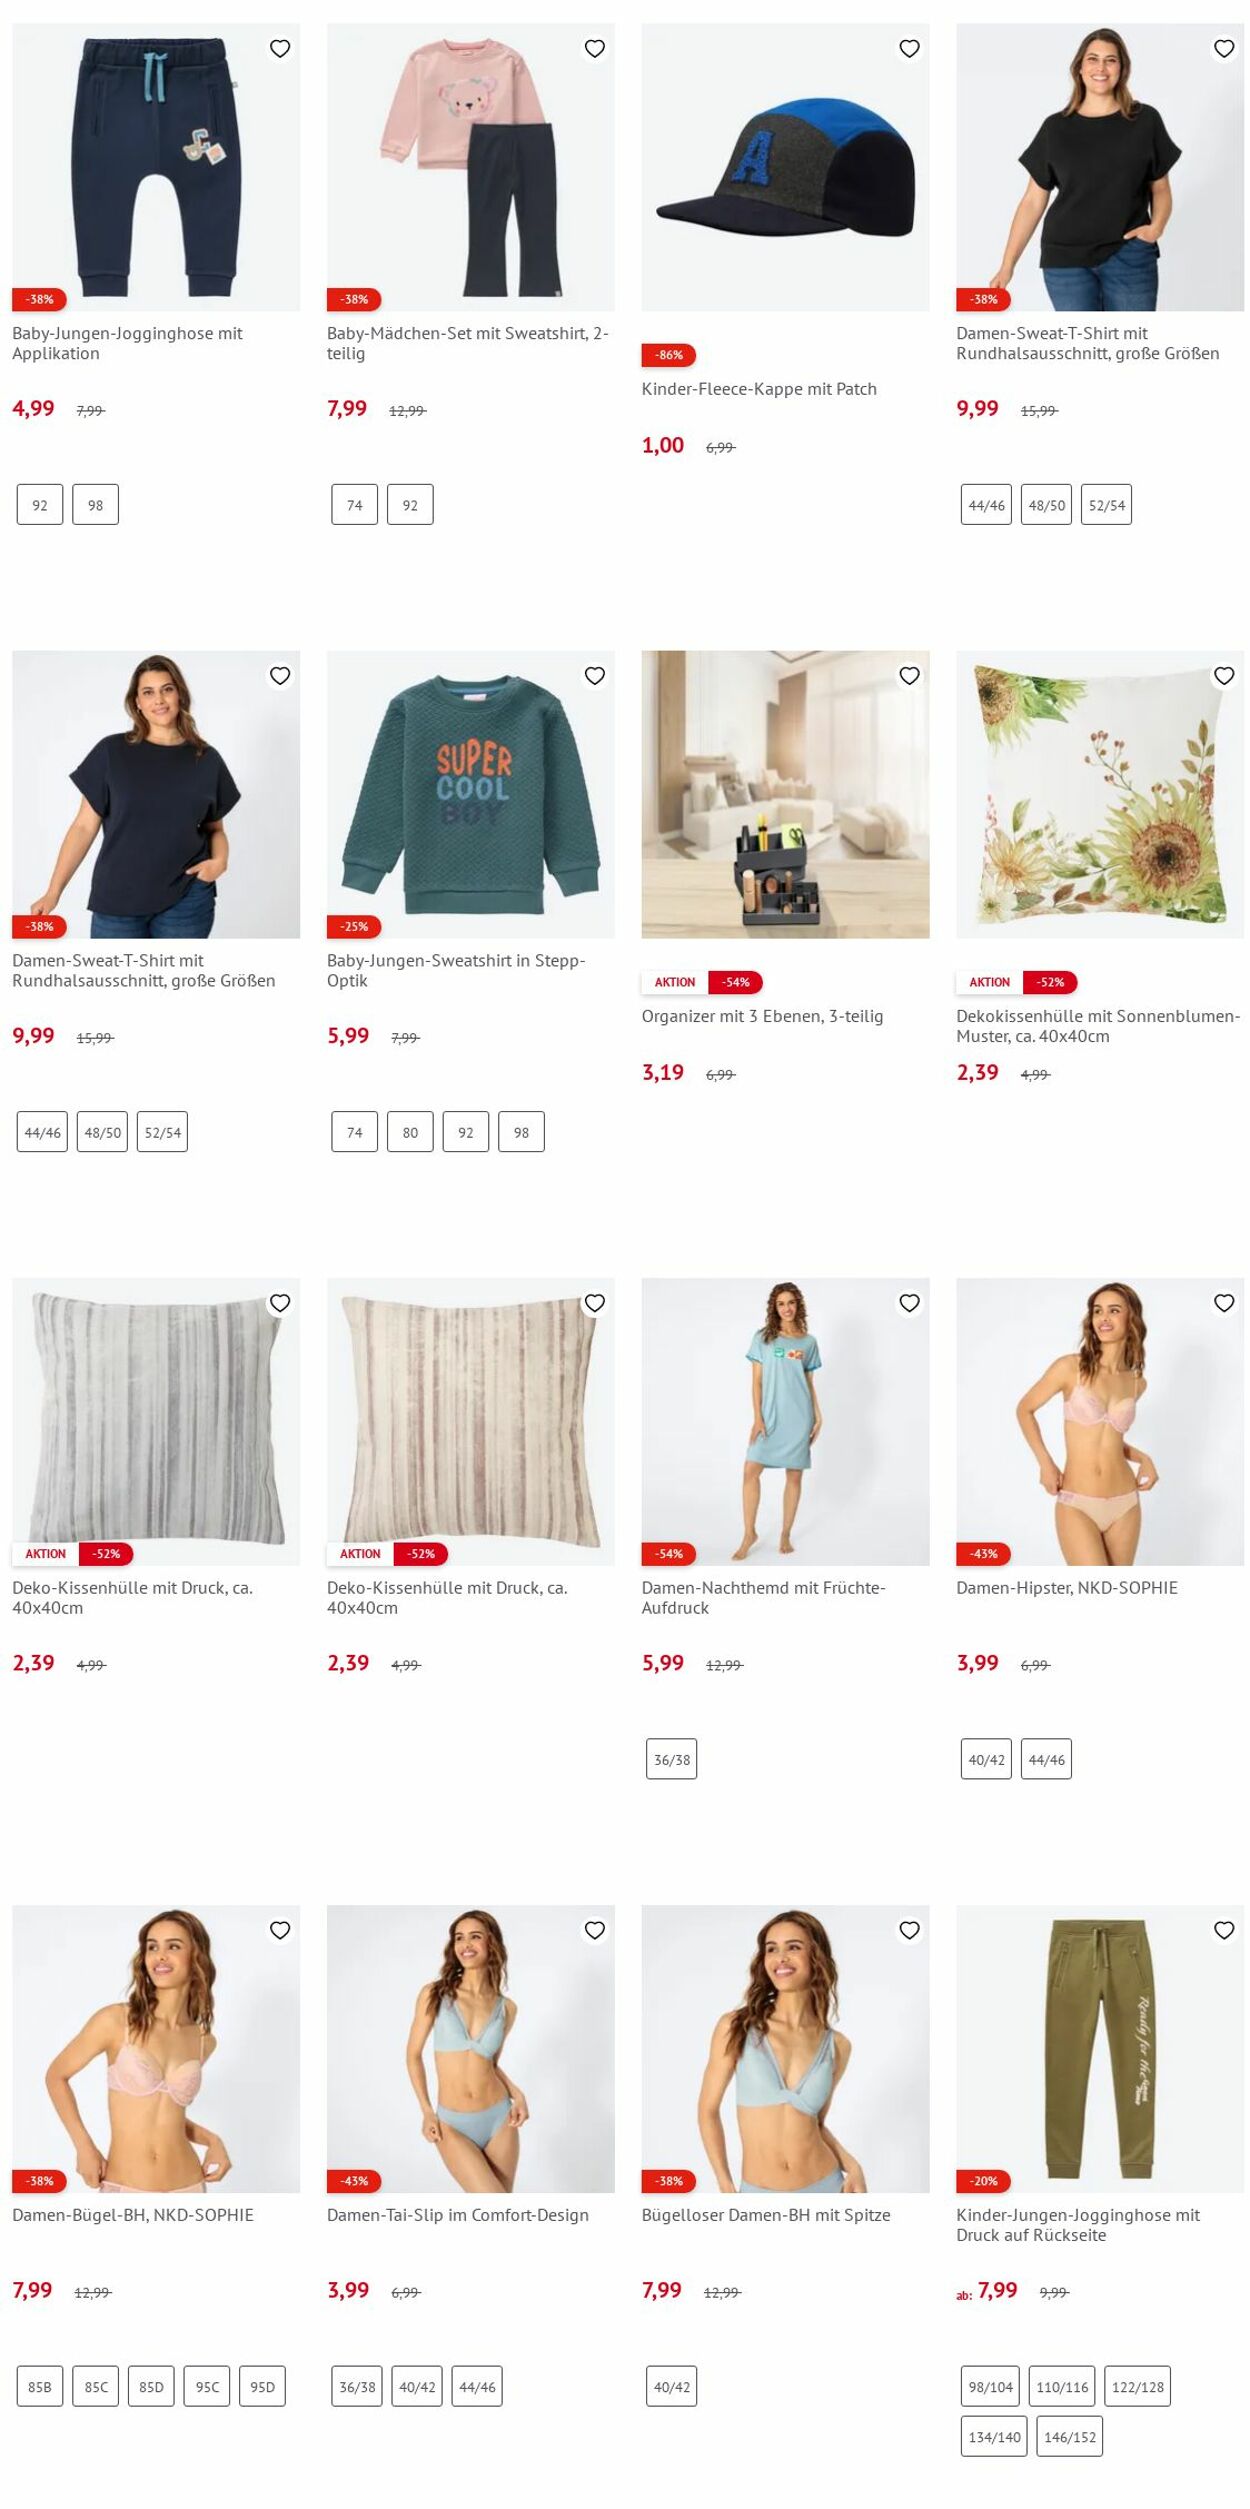Select size 44/46 for Damen-Tai-Slip
Viewport: 1250px width, 2509px height.
click(x=477, y=2387)
